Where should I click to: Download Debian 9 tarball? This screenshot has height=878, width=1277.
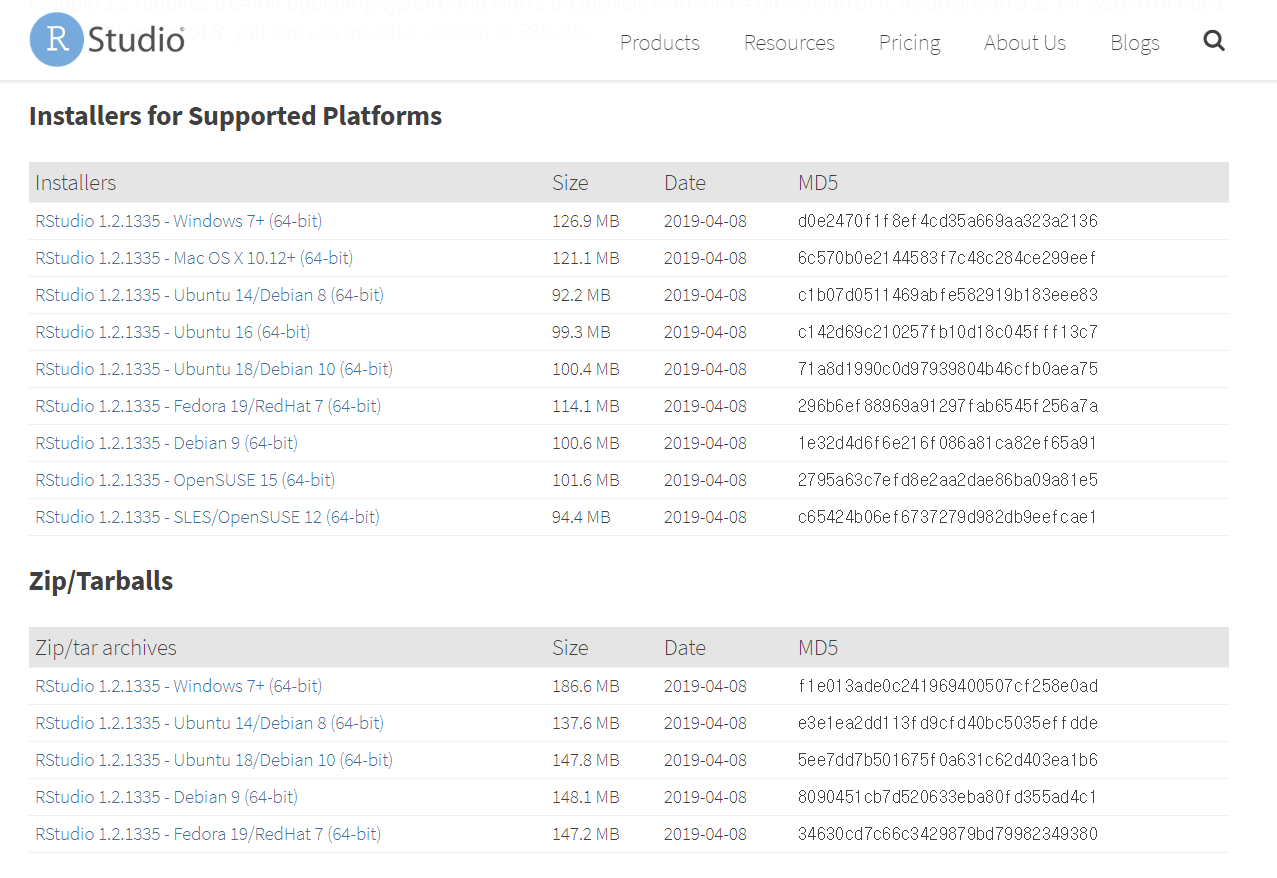(x=167, y=797)
